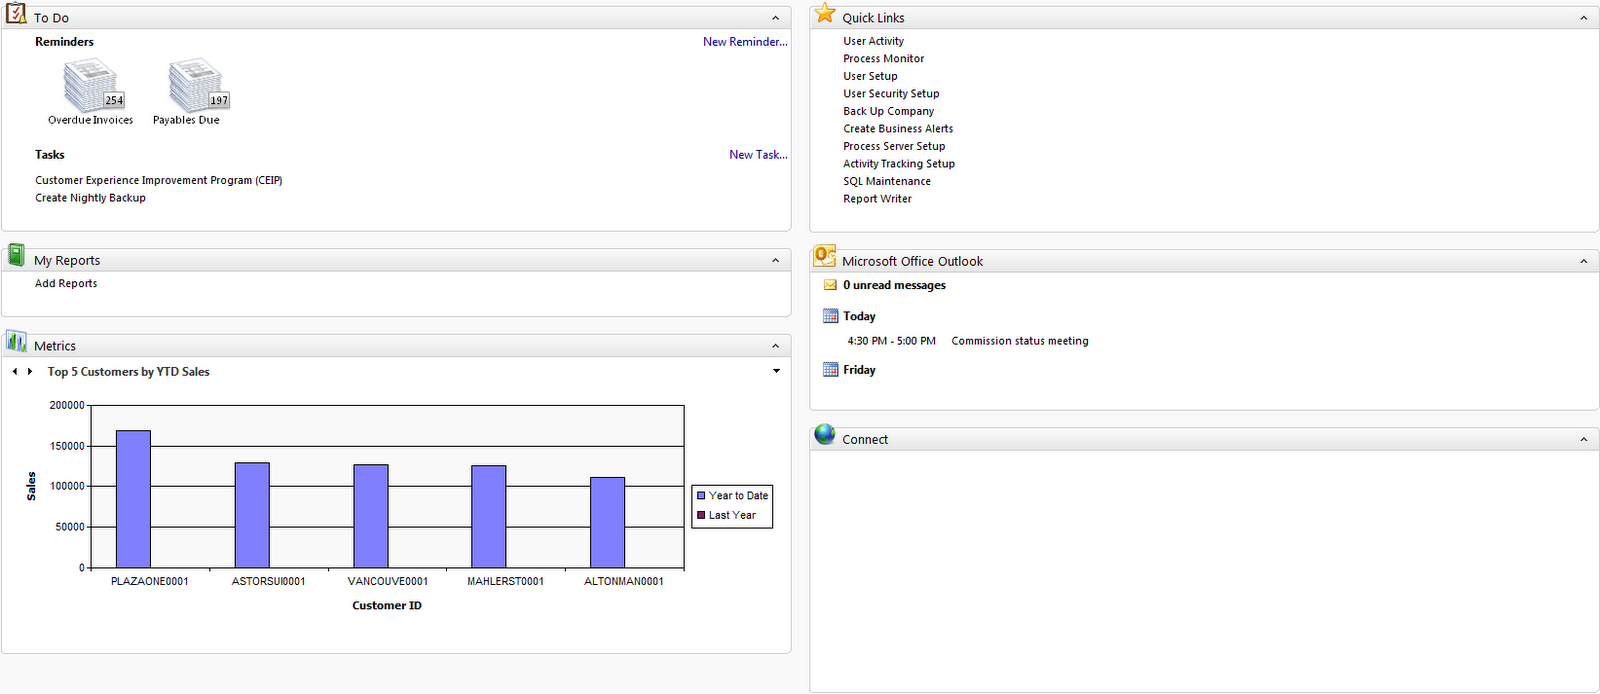
Task: Open User Security Setup quick link
Action: click(891, 94)
